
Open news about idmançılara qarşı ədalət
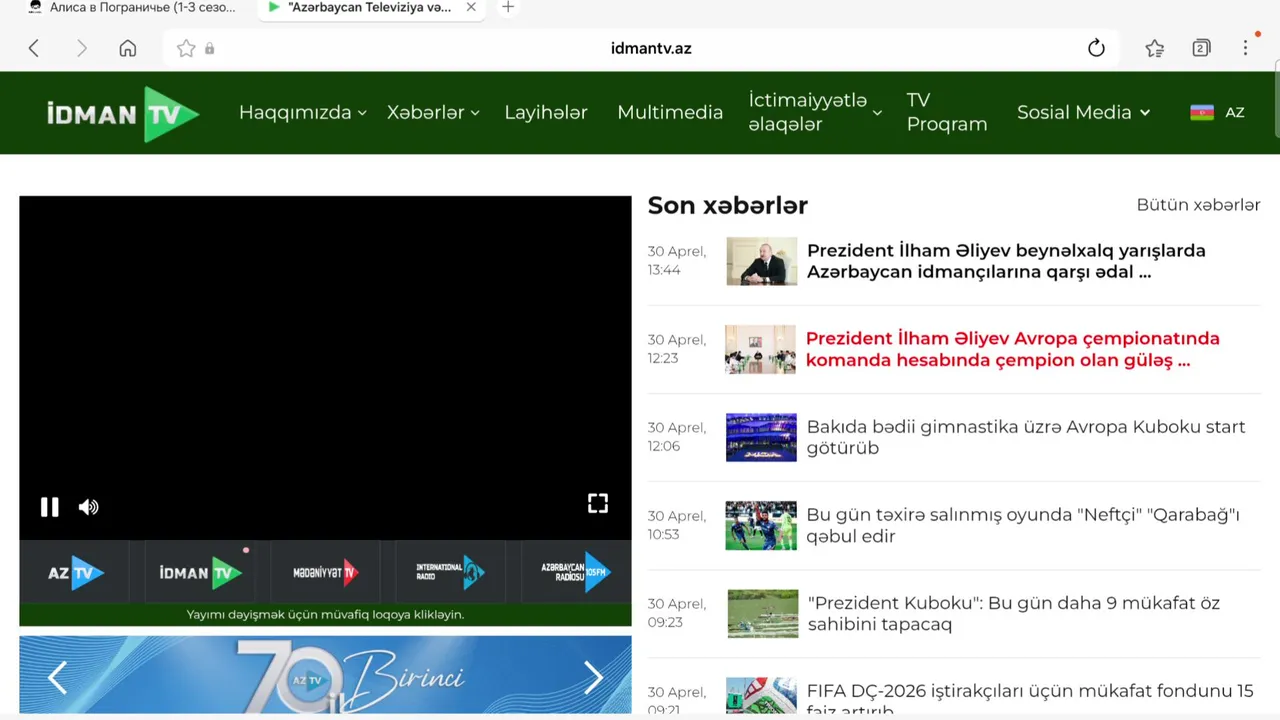pos(1006,261)
